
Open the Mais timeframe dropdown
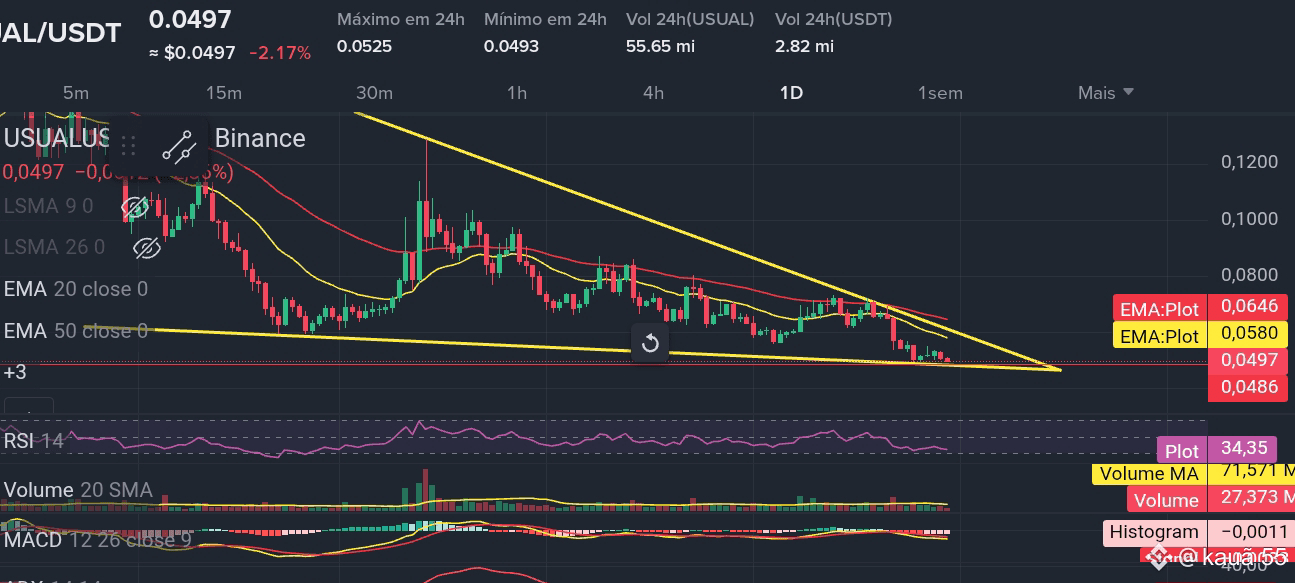pyautogui.click(x=1106, y=93)
